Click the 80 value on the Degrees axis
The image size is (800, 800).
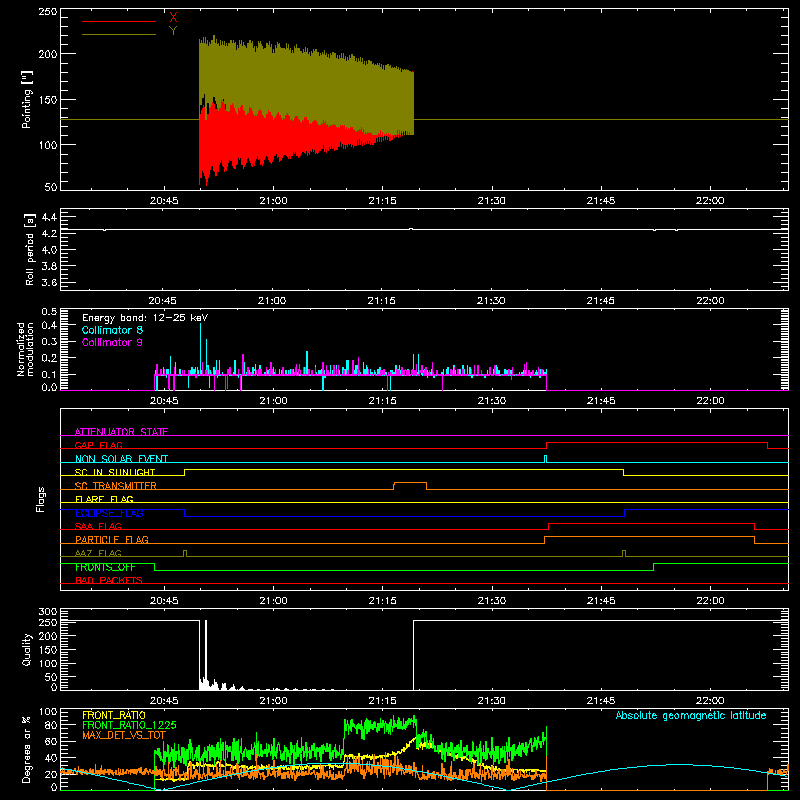(x=51, y=725)
